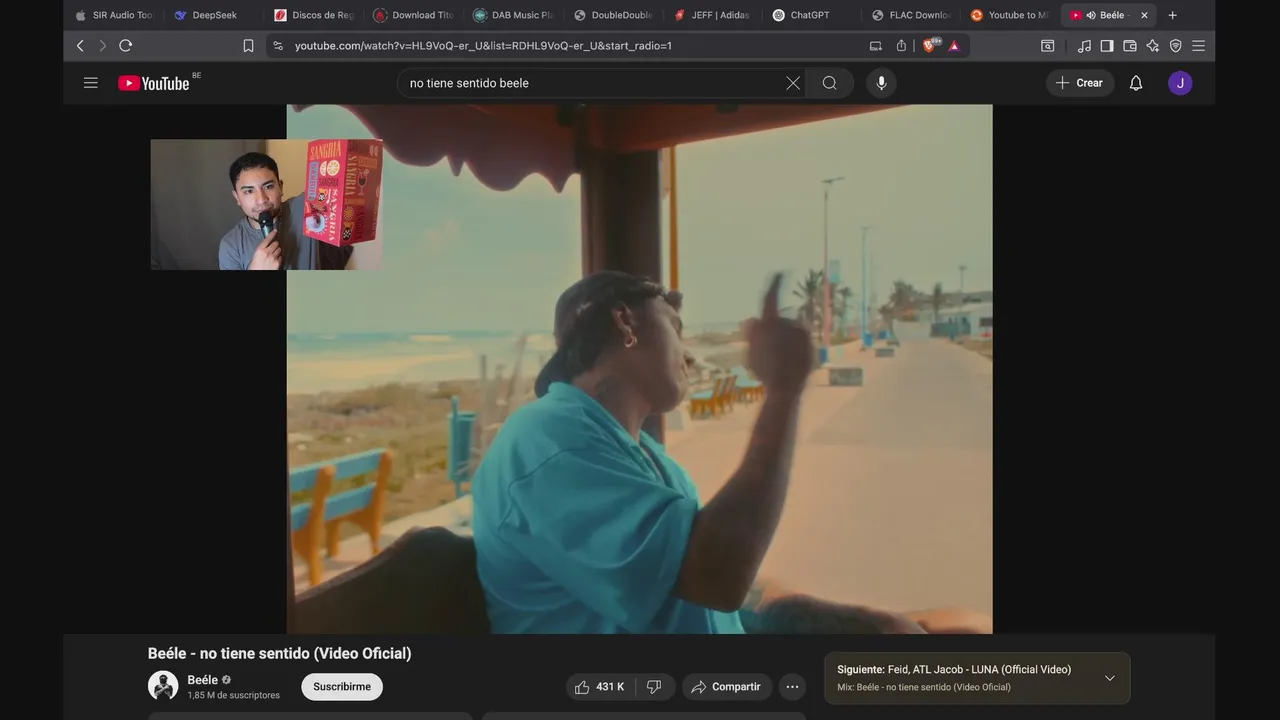
Task: Open Beéle channel name link
Action: tap(202, 680)
